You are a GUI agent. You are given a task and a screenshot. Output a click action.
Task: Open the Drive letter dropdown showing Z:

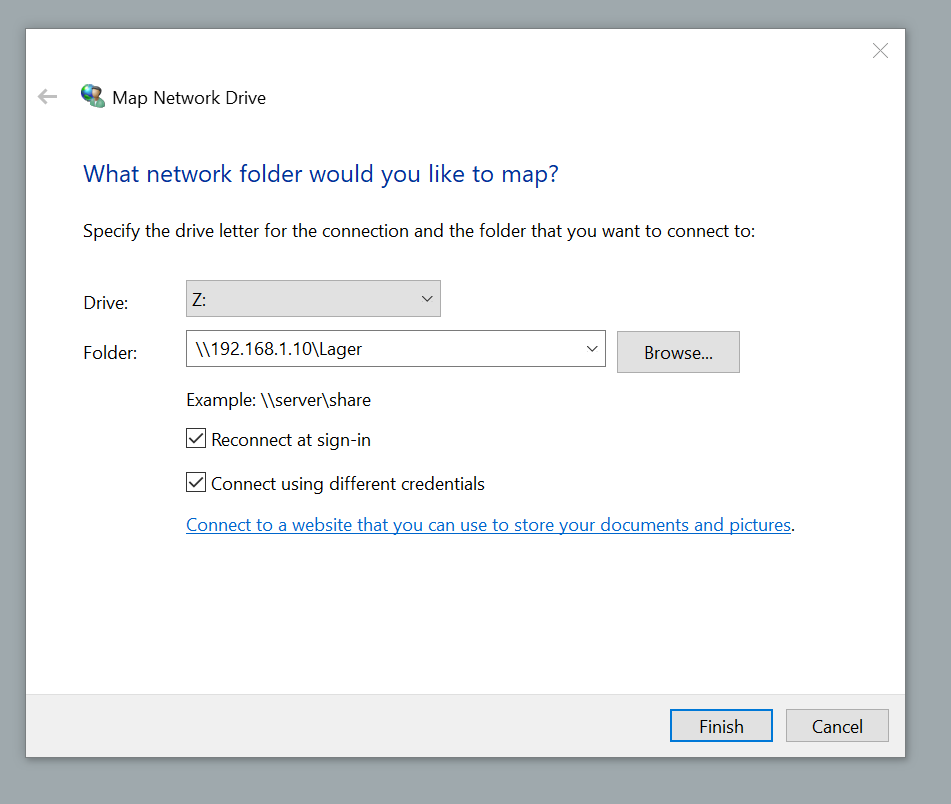[312, 299]
